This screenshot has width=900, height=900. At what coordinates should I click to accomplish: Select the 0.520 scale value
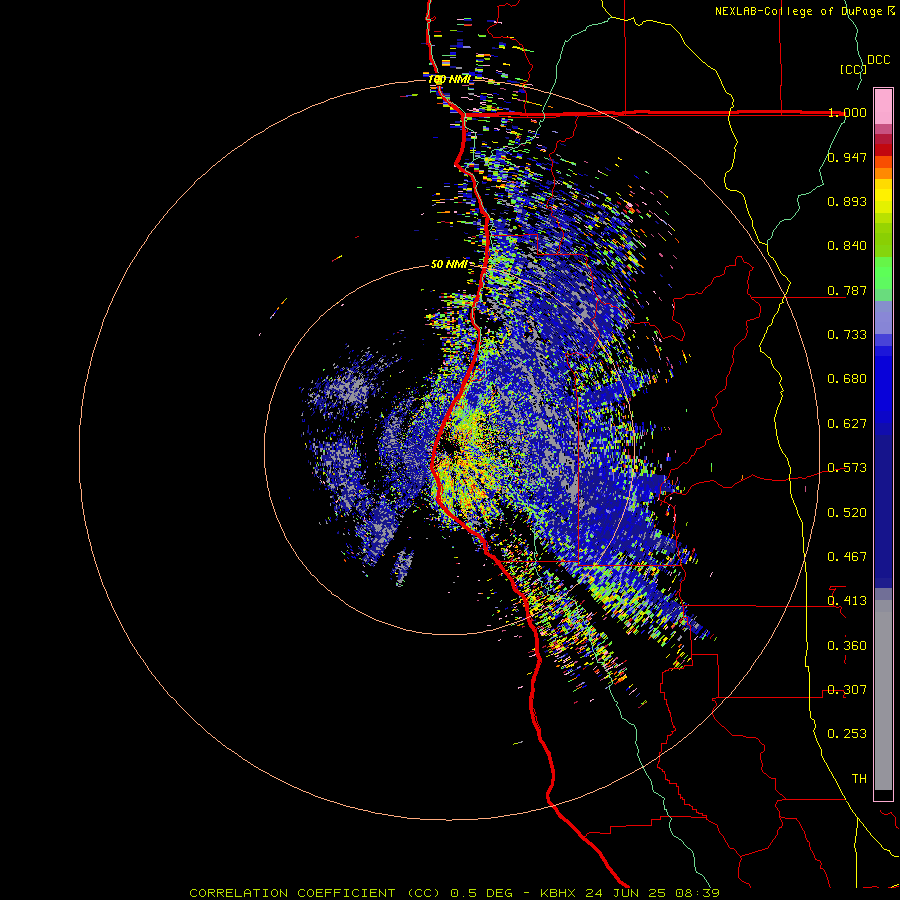coord(847,513)
